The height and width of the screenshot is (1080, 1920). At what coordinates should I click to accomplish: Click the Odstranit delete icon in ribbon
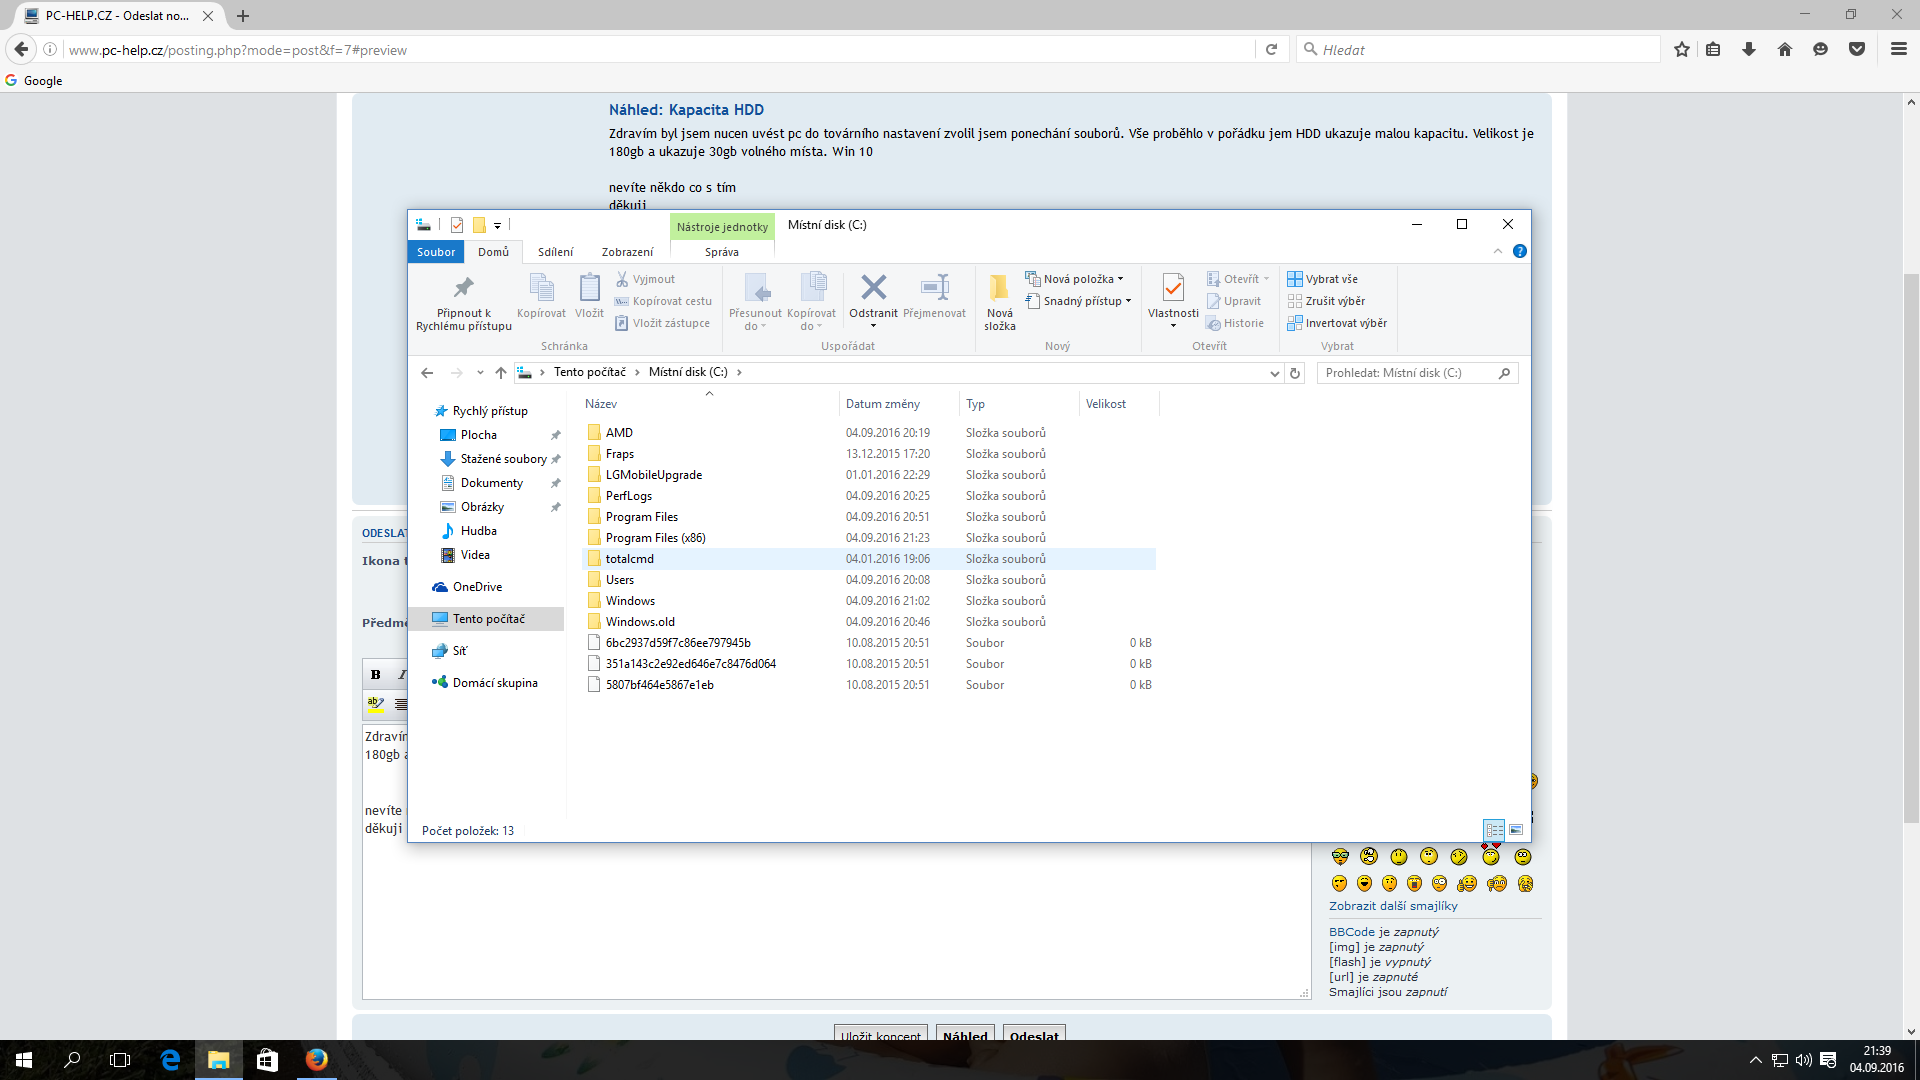coord(873,289)
